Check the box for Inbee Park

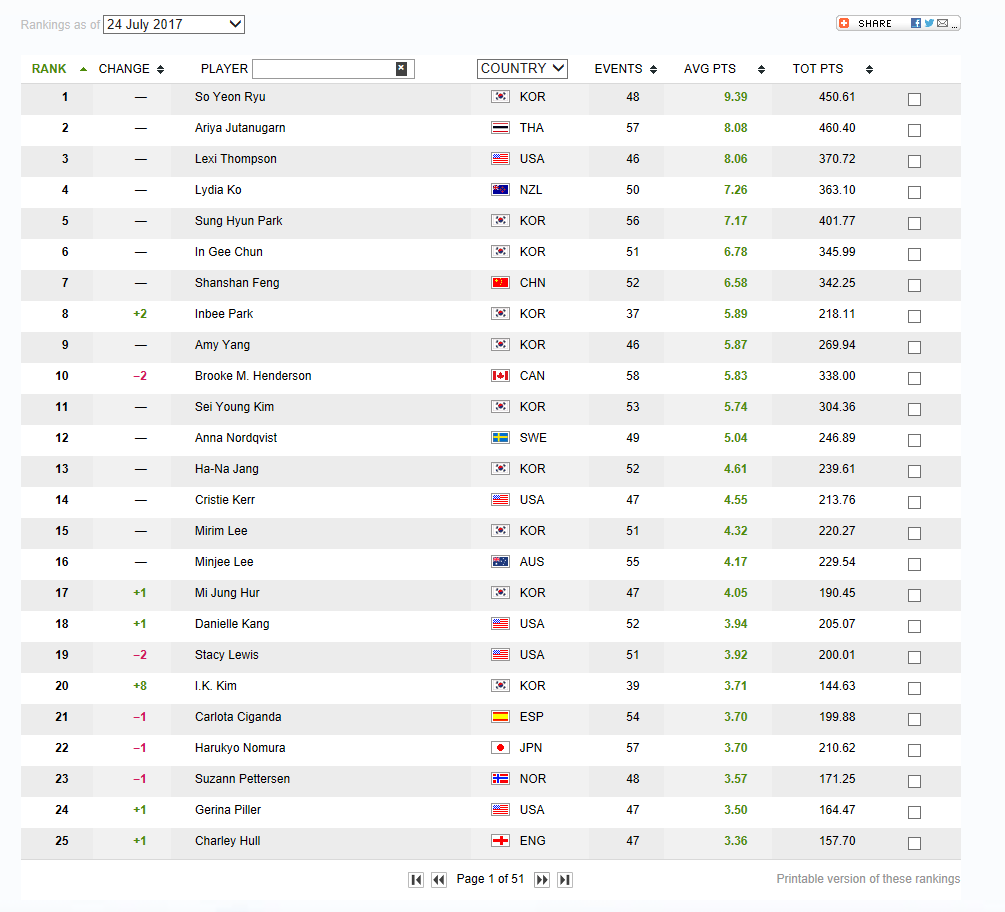click(915, 316)
